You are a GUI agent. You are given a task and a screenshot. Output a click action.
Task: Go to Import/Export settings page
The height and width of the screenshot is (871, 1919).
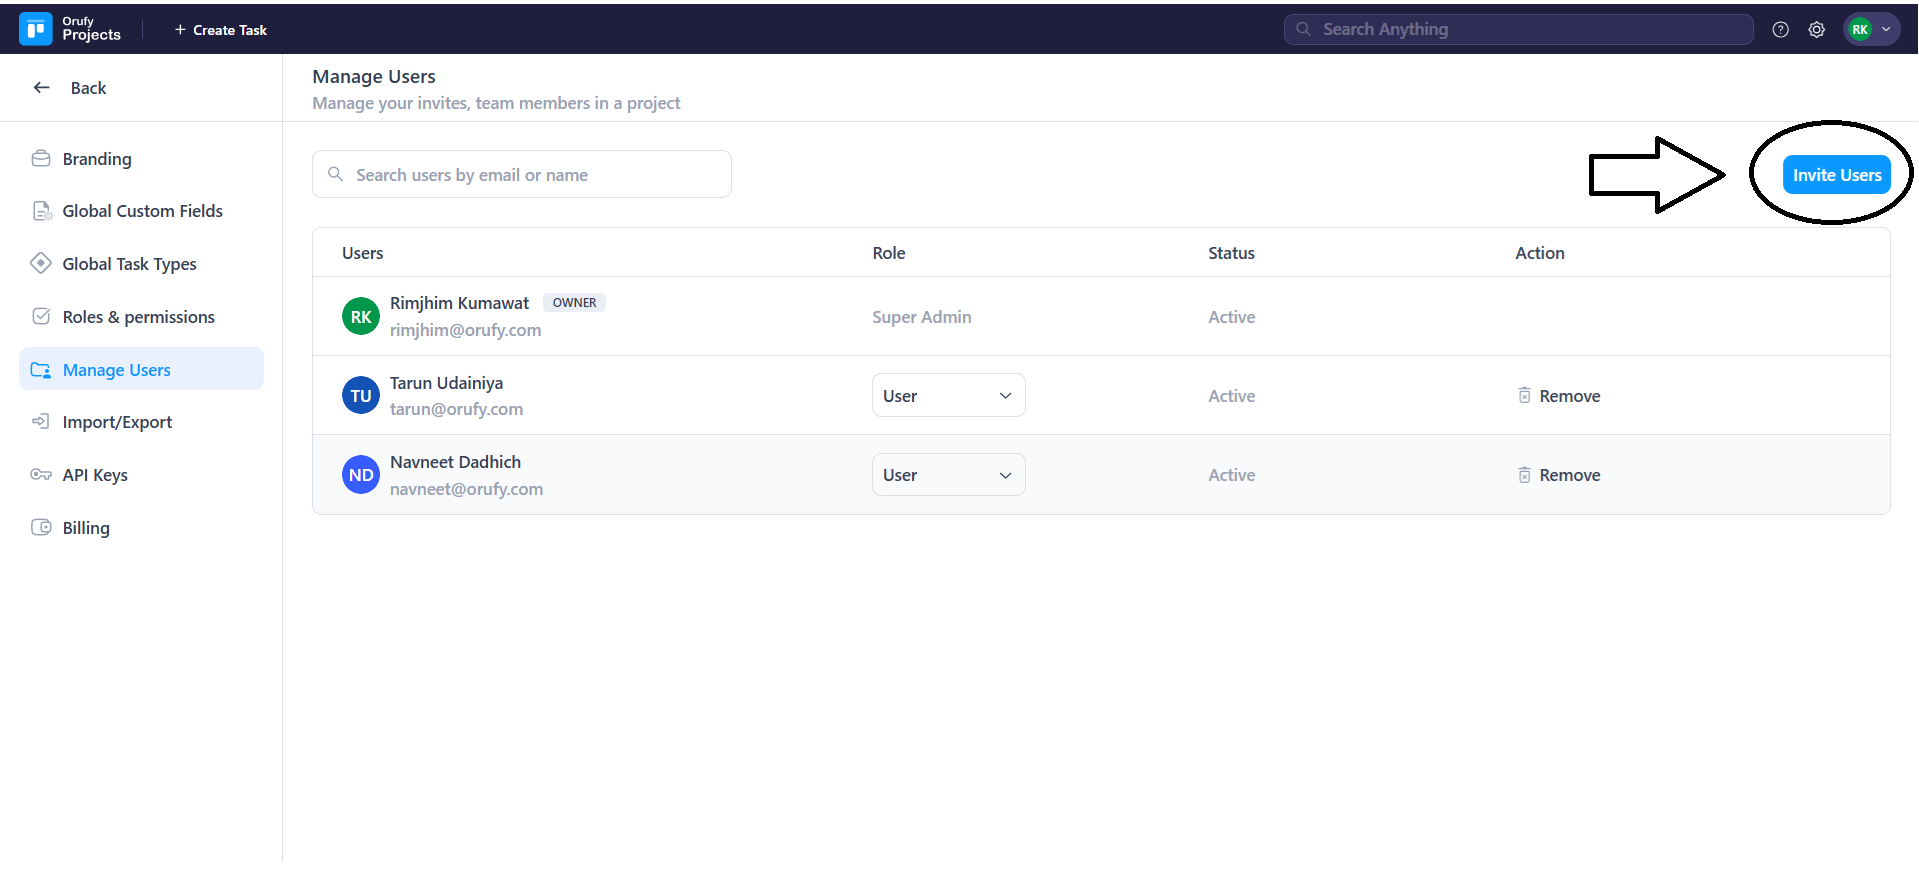[x=117, y=422]
